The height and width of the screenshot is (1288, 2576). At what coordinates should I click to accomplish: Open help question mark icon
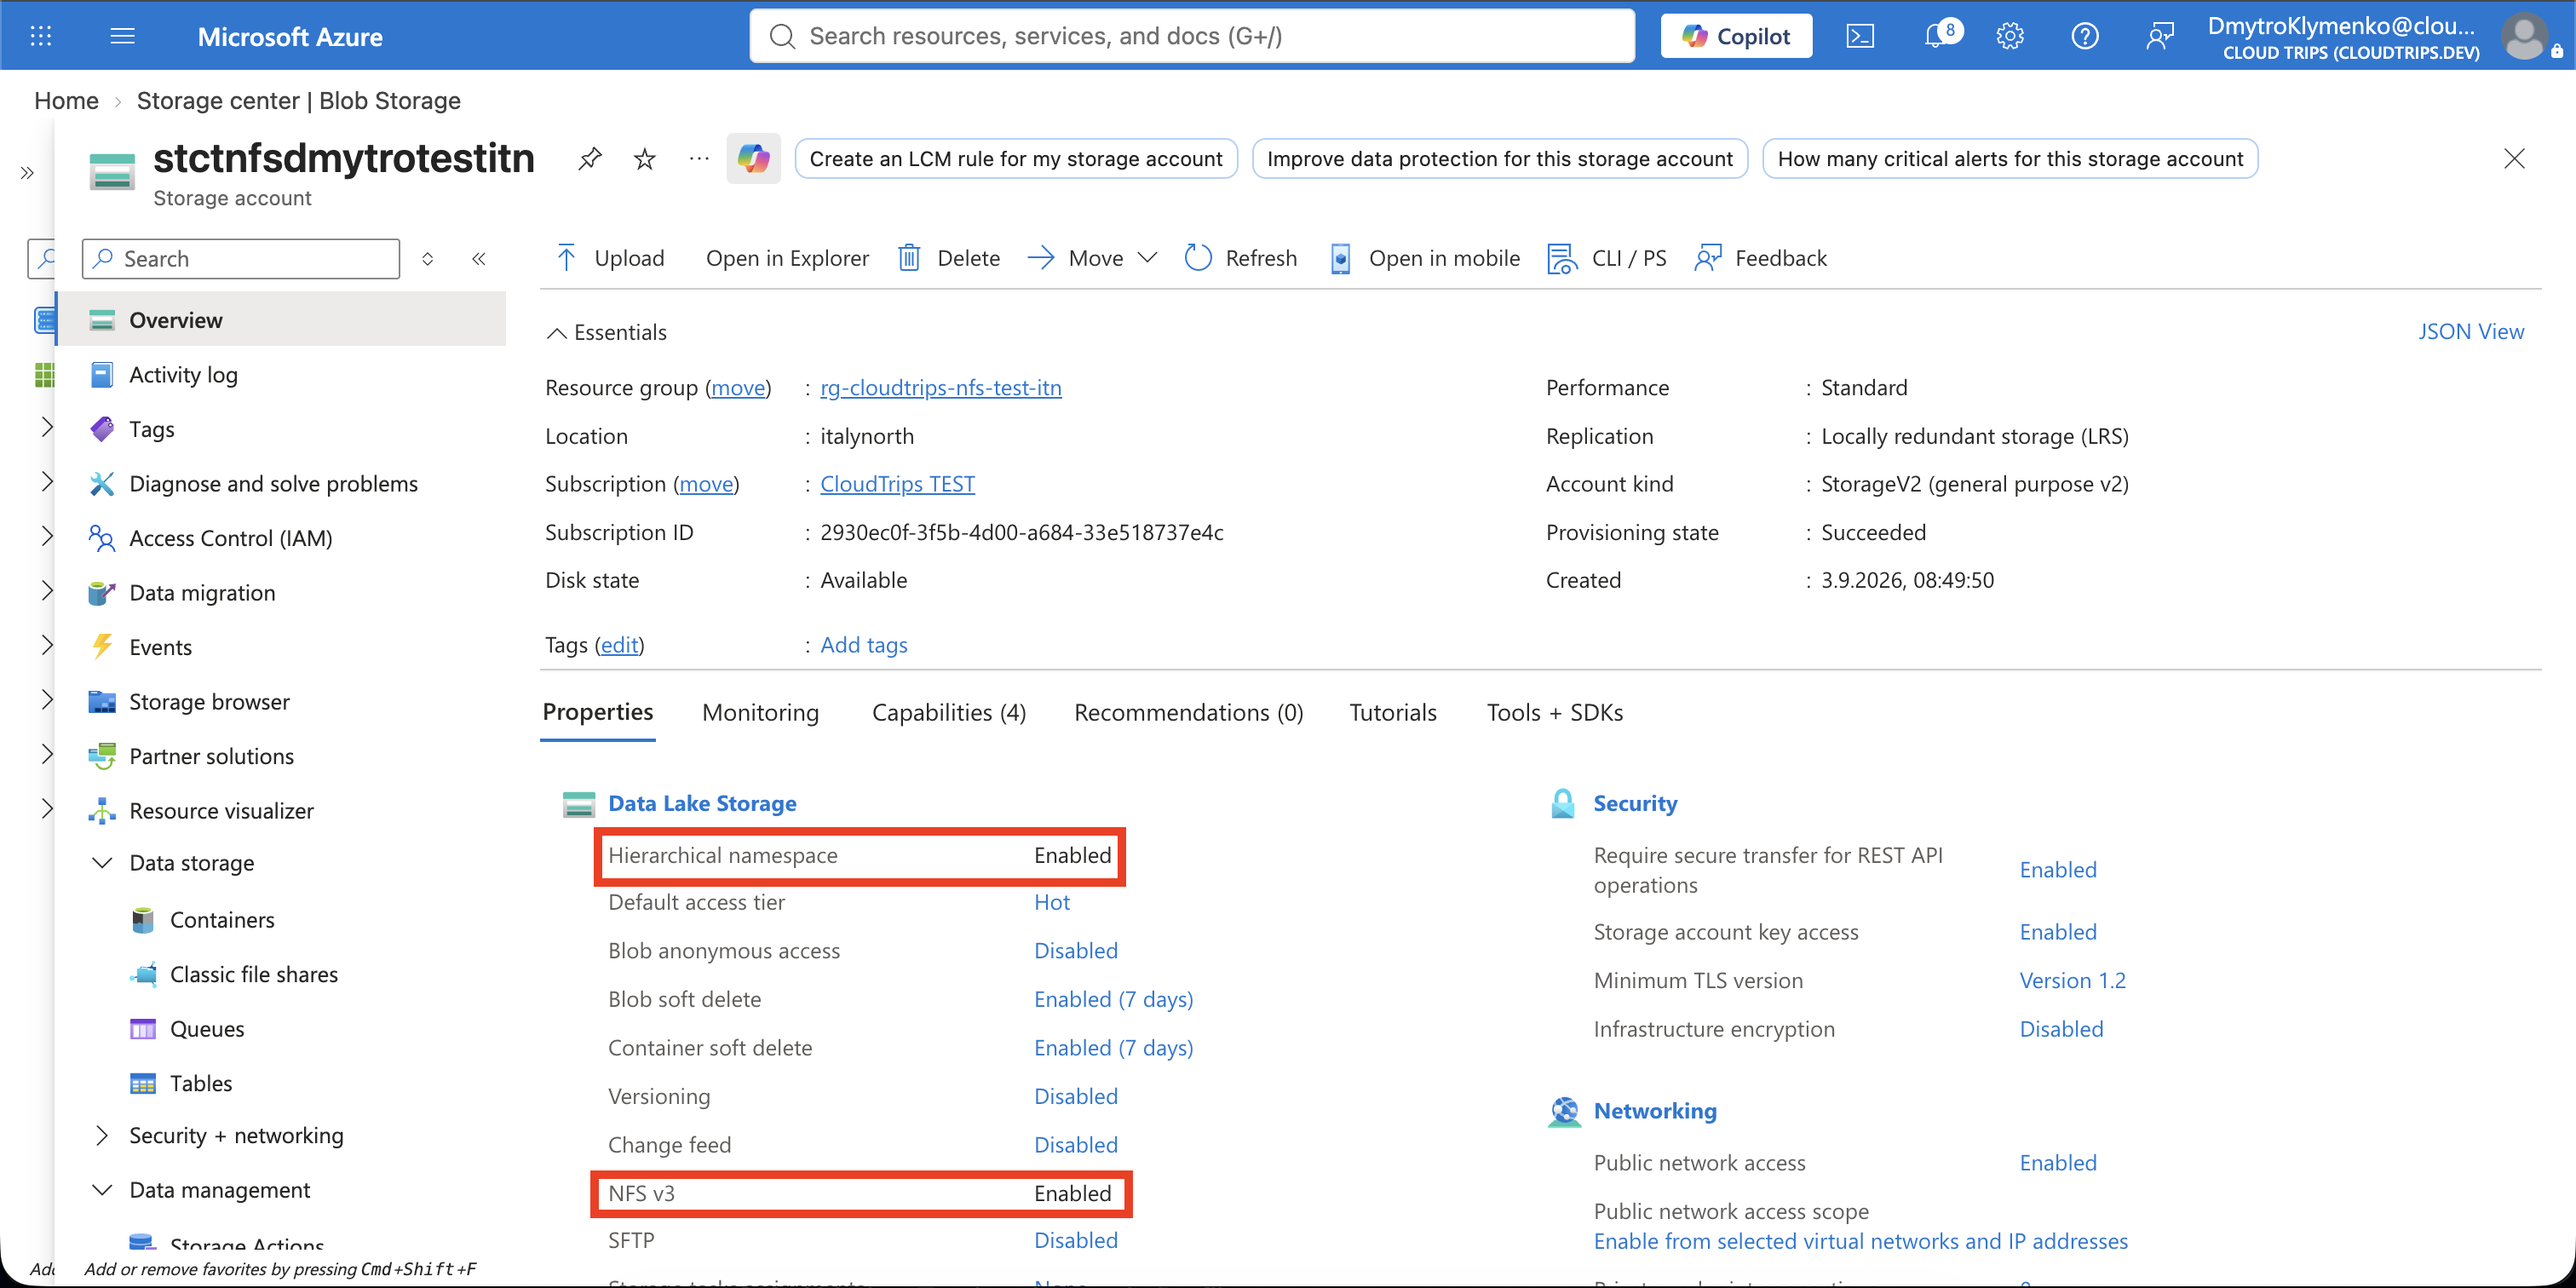[2085, 36]
